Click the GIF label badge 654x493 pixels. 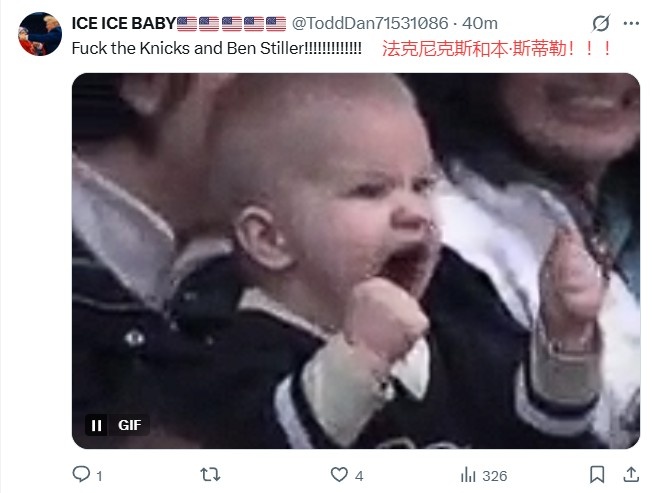point(129,425)
